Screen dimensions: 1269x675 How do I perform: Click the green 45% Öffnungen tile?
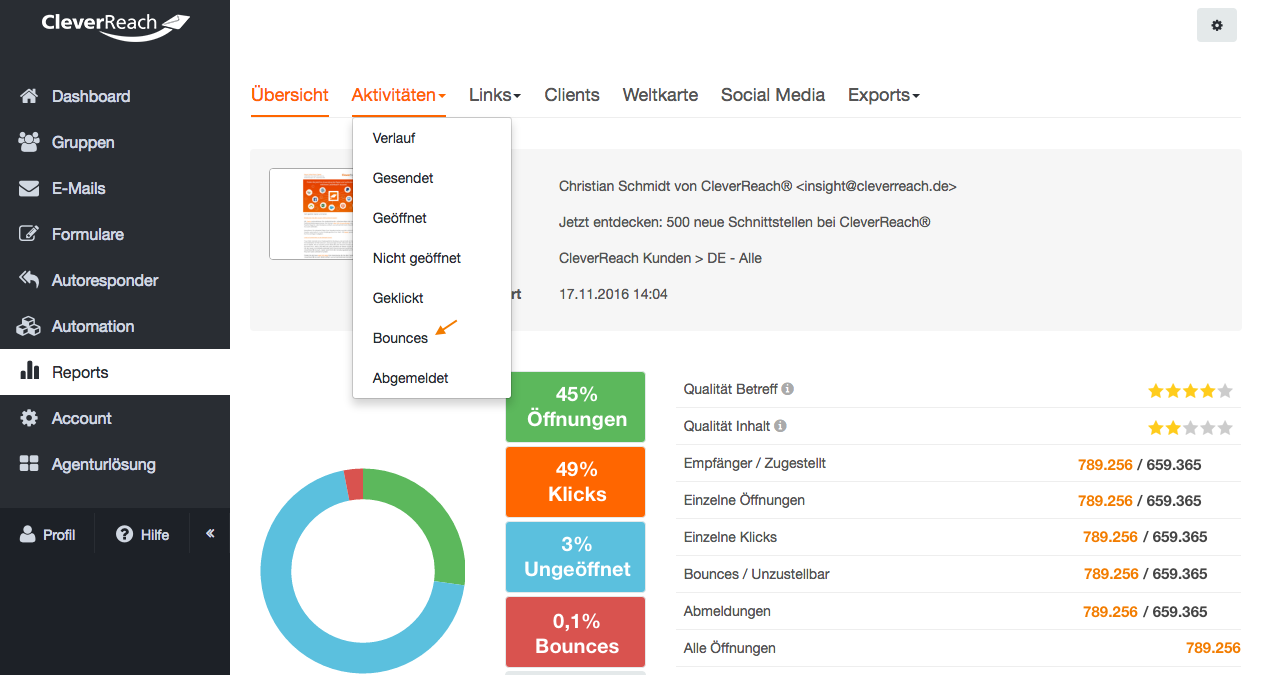click(x=576, y=407)
